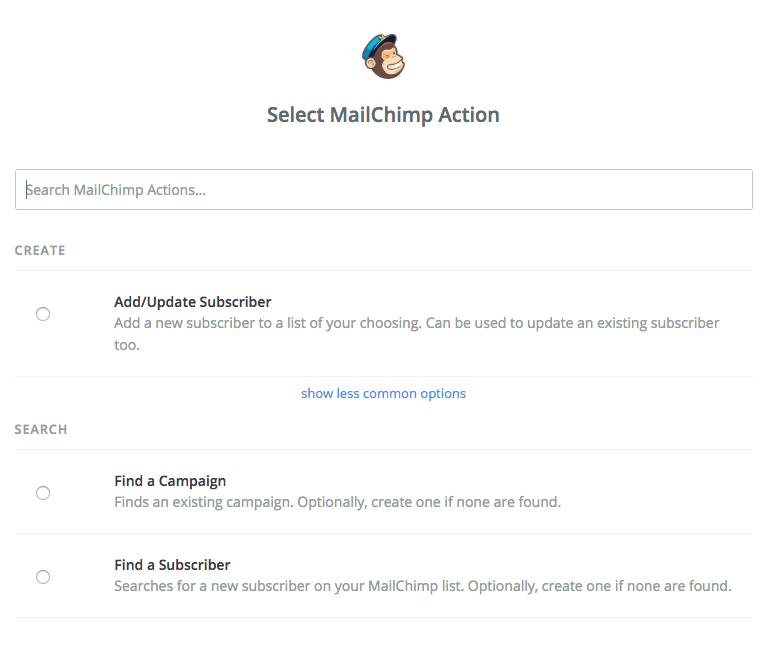Select the Add/Update Subscriber radio button
Image resolution: width=771 pixels, height=647 pixels.
click(x=43, y=314)
